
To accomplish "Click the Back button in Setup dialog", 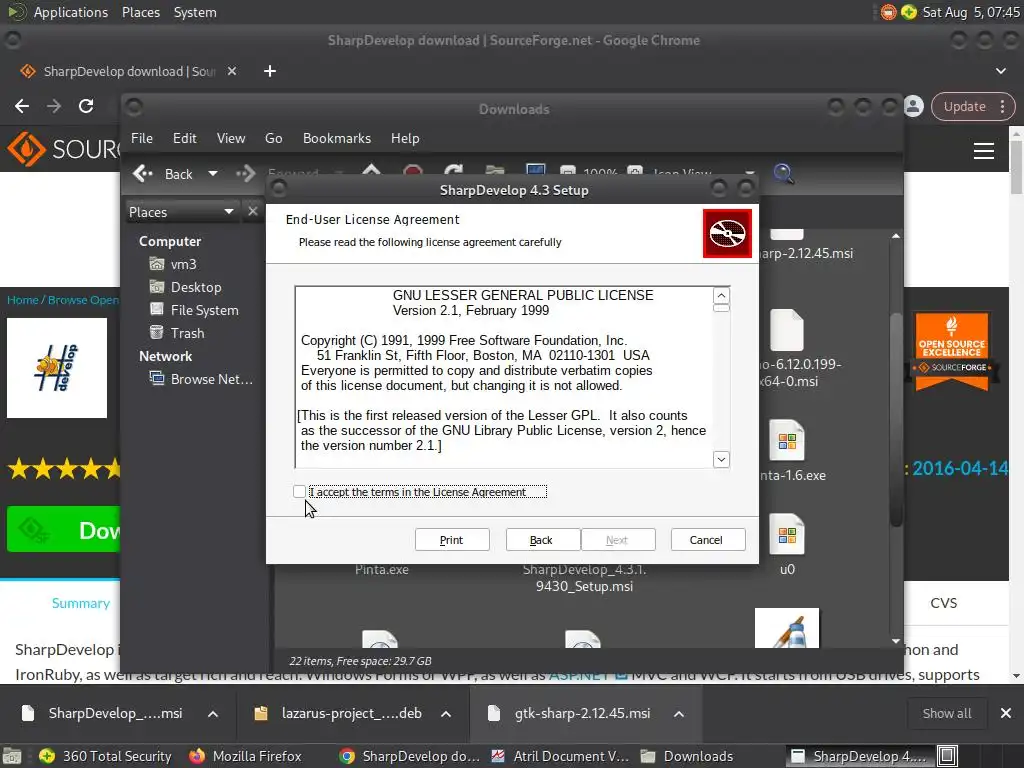I will click(541, 540).
